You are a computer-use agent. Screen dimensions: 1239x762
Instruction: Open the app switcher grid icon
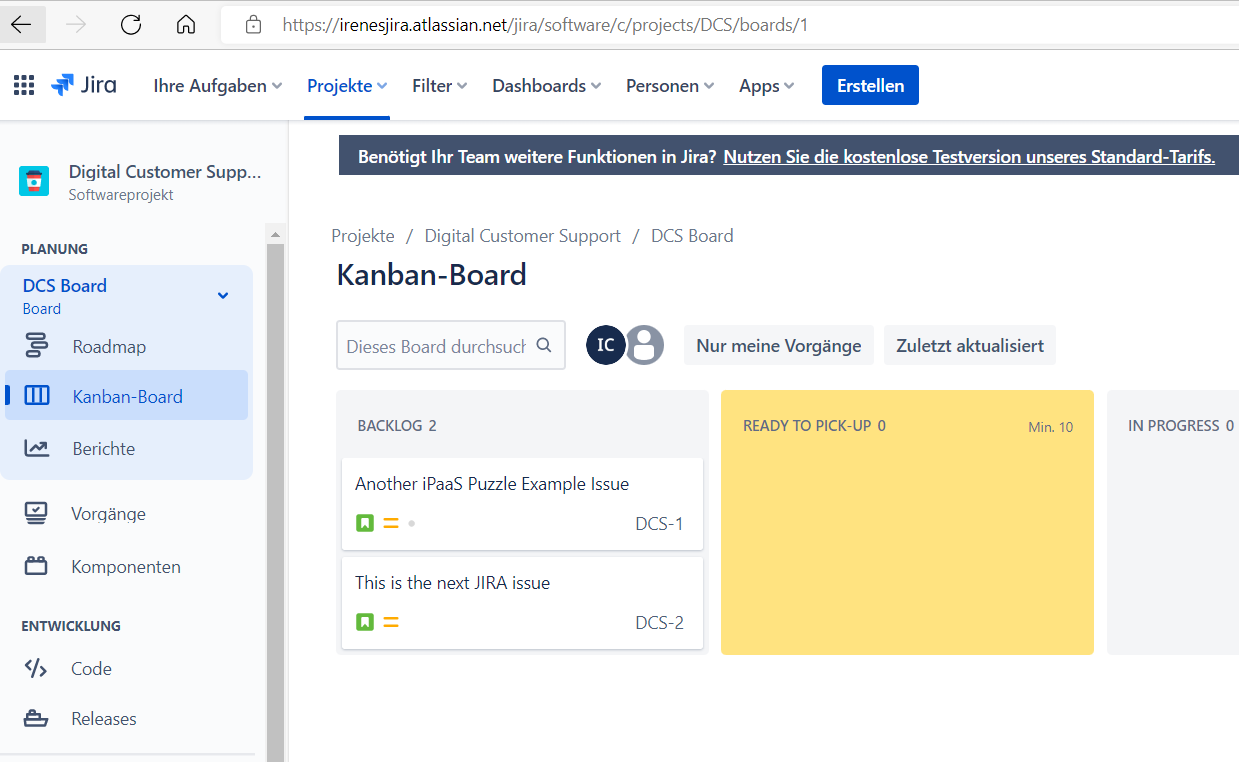[x=24, y=85]
